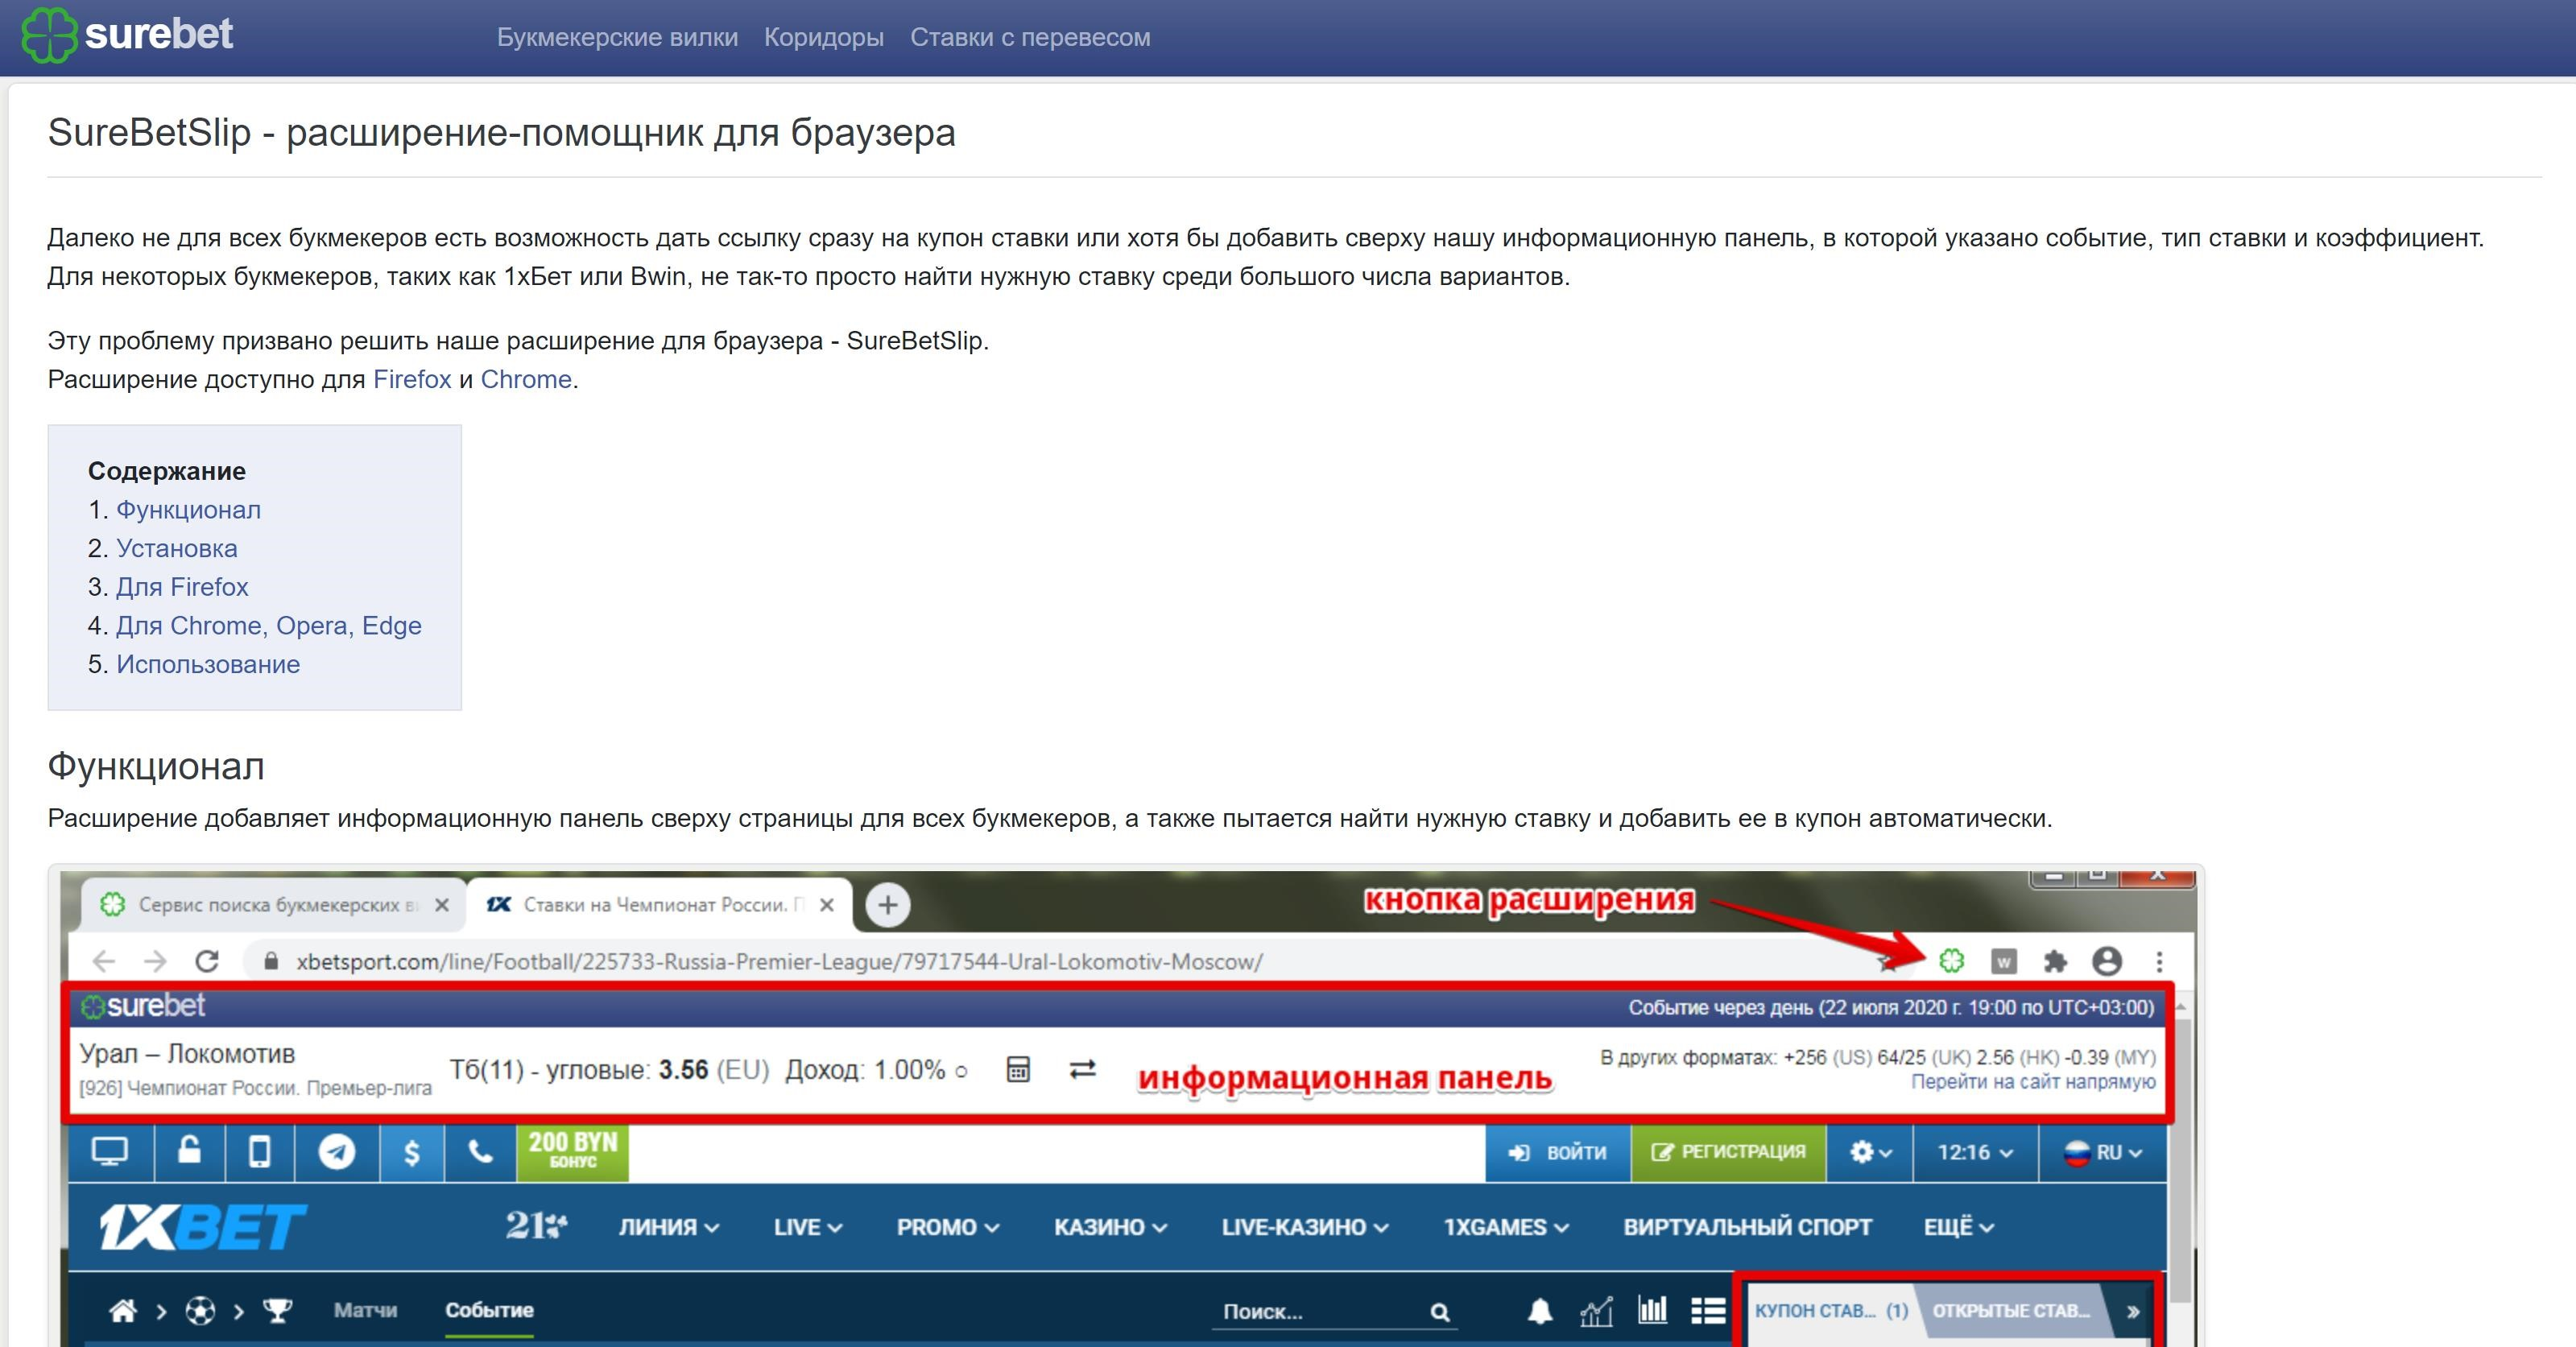
Task: Click the РЕГИСТРАЦИЯ button
Action: click(x=1728, y=1152)
